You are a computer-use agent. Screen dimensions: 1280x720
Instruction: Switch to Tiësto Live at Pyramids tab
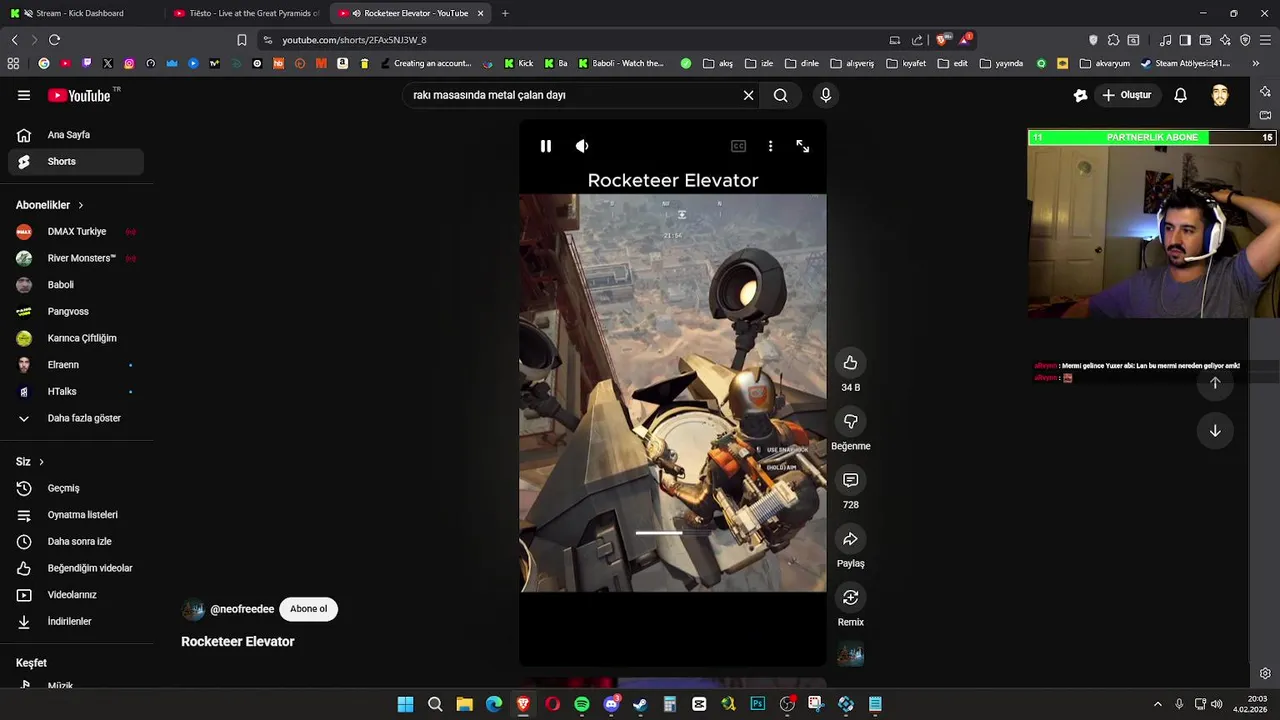pyautogui.click(x=247, y=13)
